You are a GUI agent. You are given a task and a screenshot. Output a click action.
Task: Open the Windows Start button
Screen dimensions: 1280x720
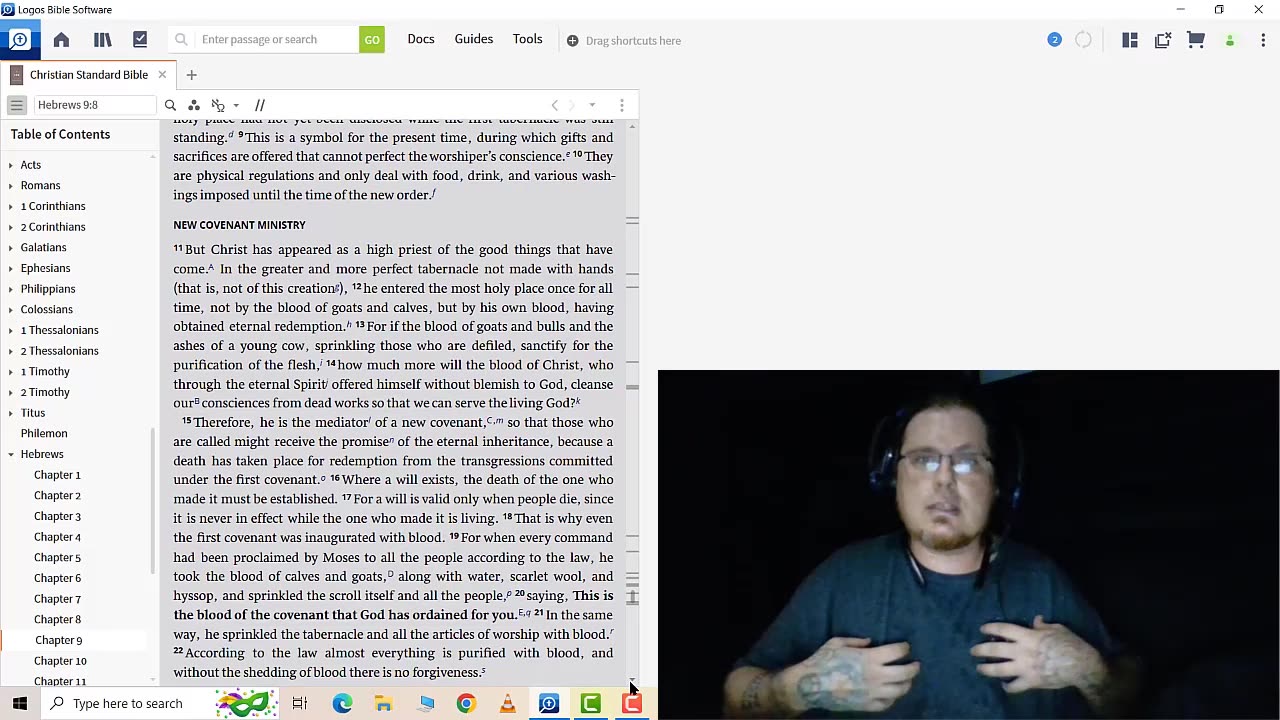20,704
